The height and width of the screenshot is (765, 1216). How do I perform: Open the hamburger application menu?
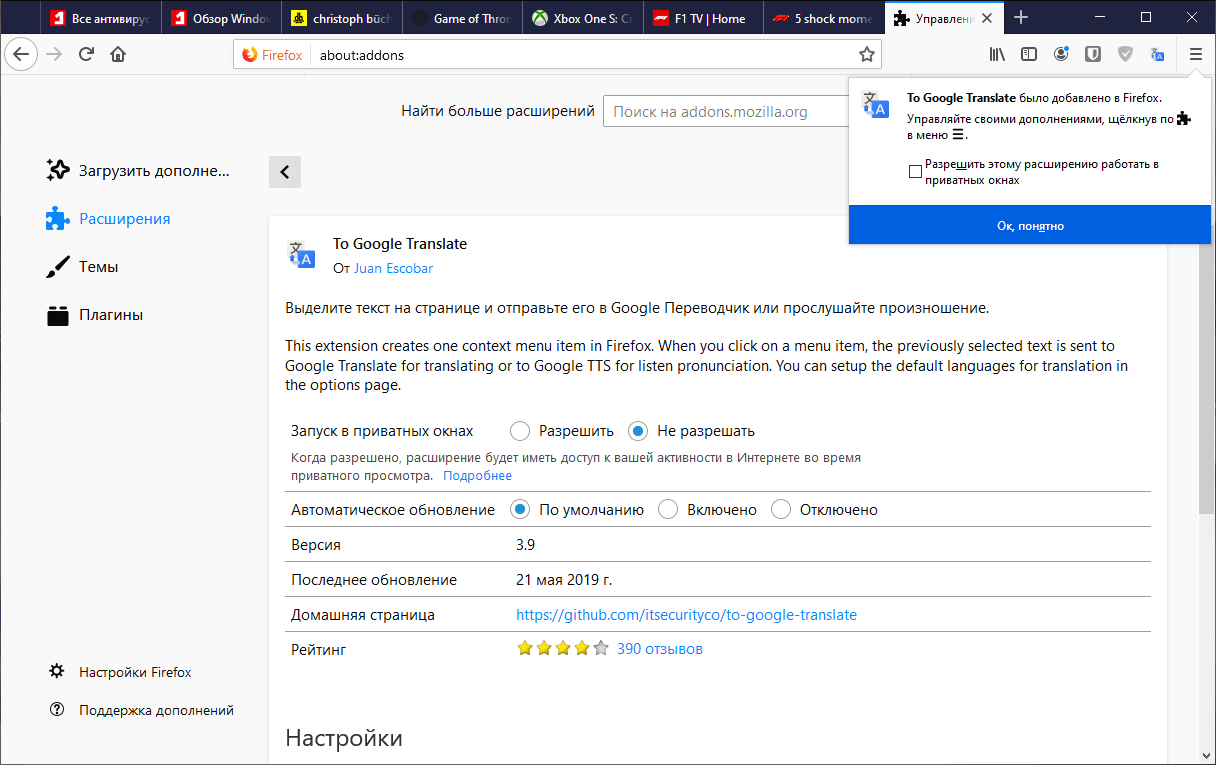1196,54
